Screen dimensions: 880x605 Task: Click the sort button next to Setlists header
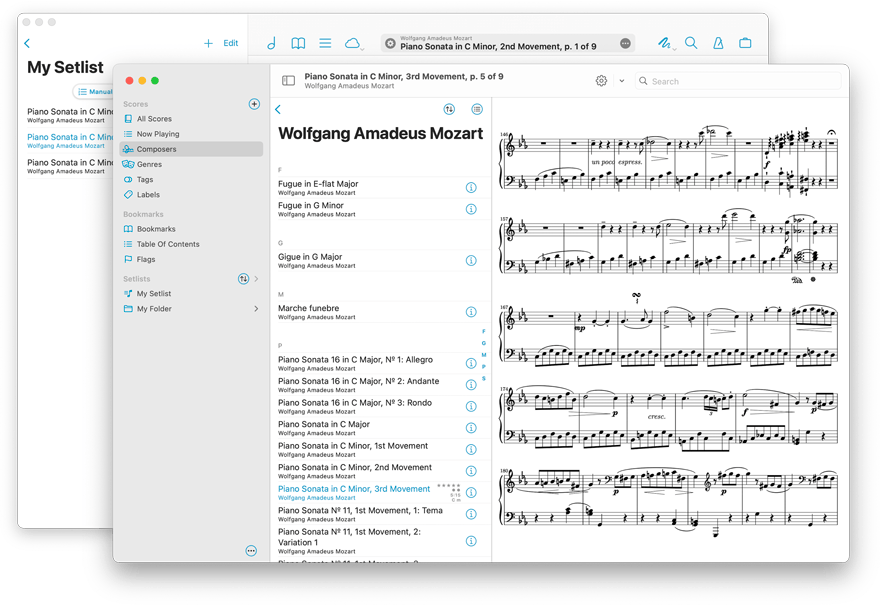243,278
